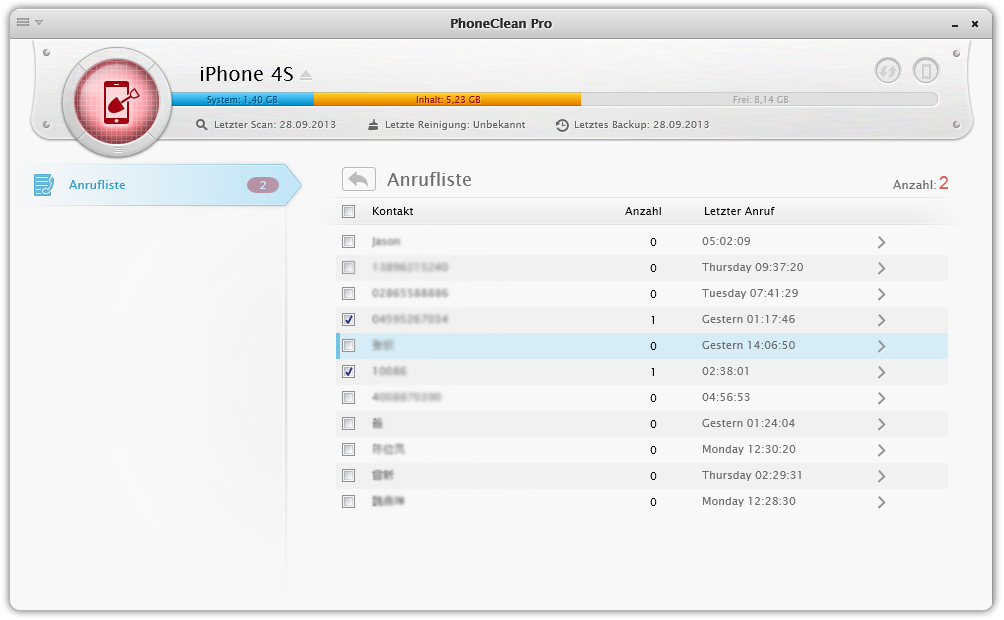Check the box for the 04:56:53 row

coord(348,398)
